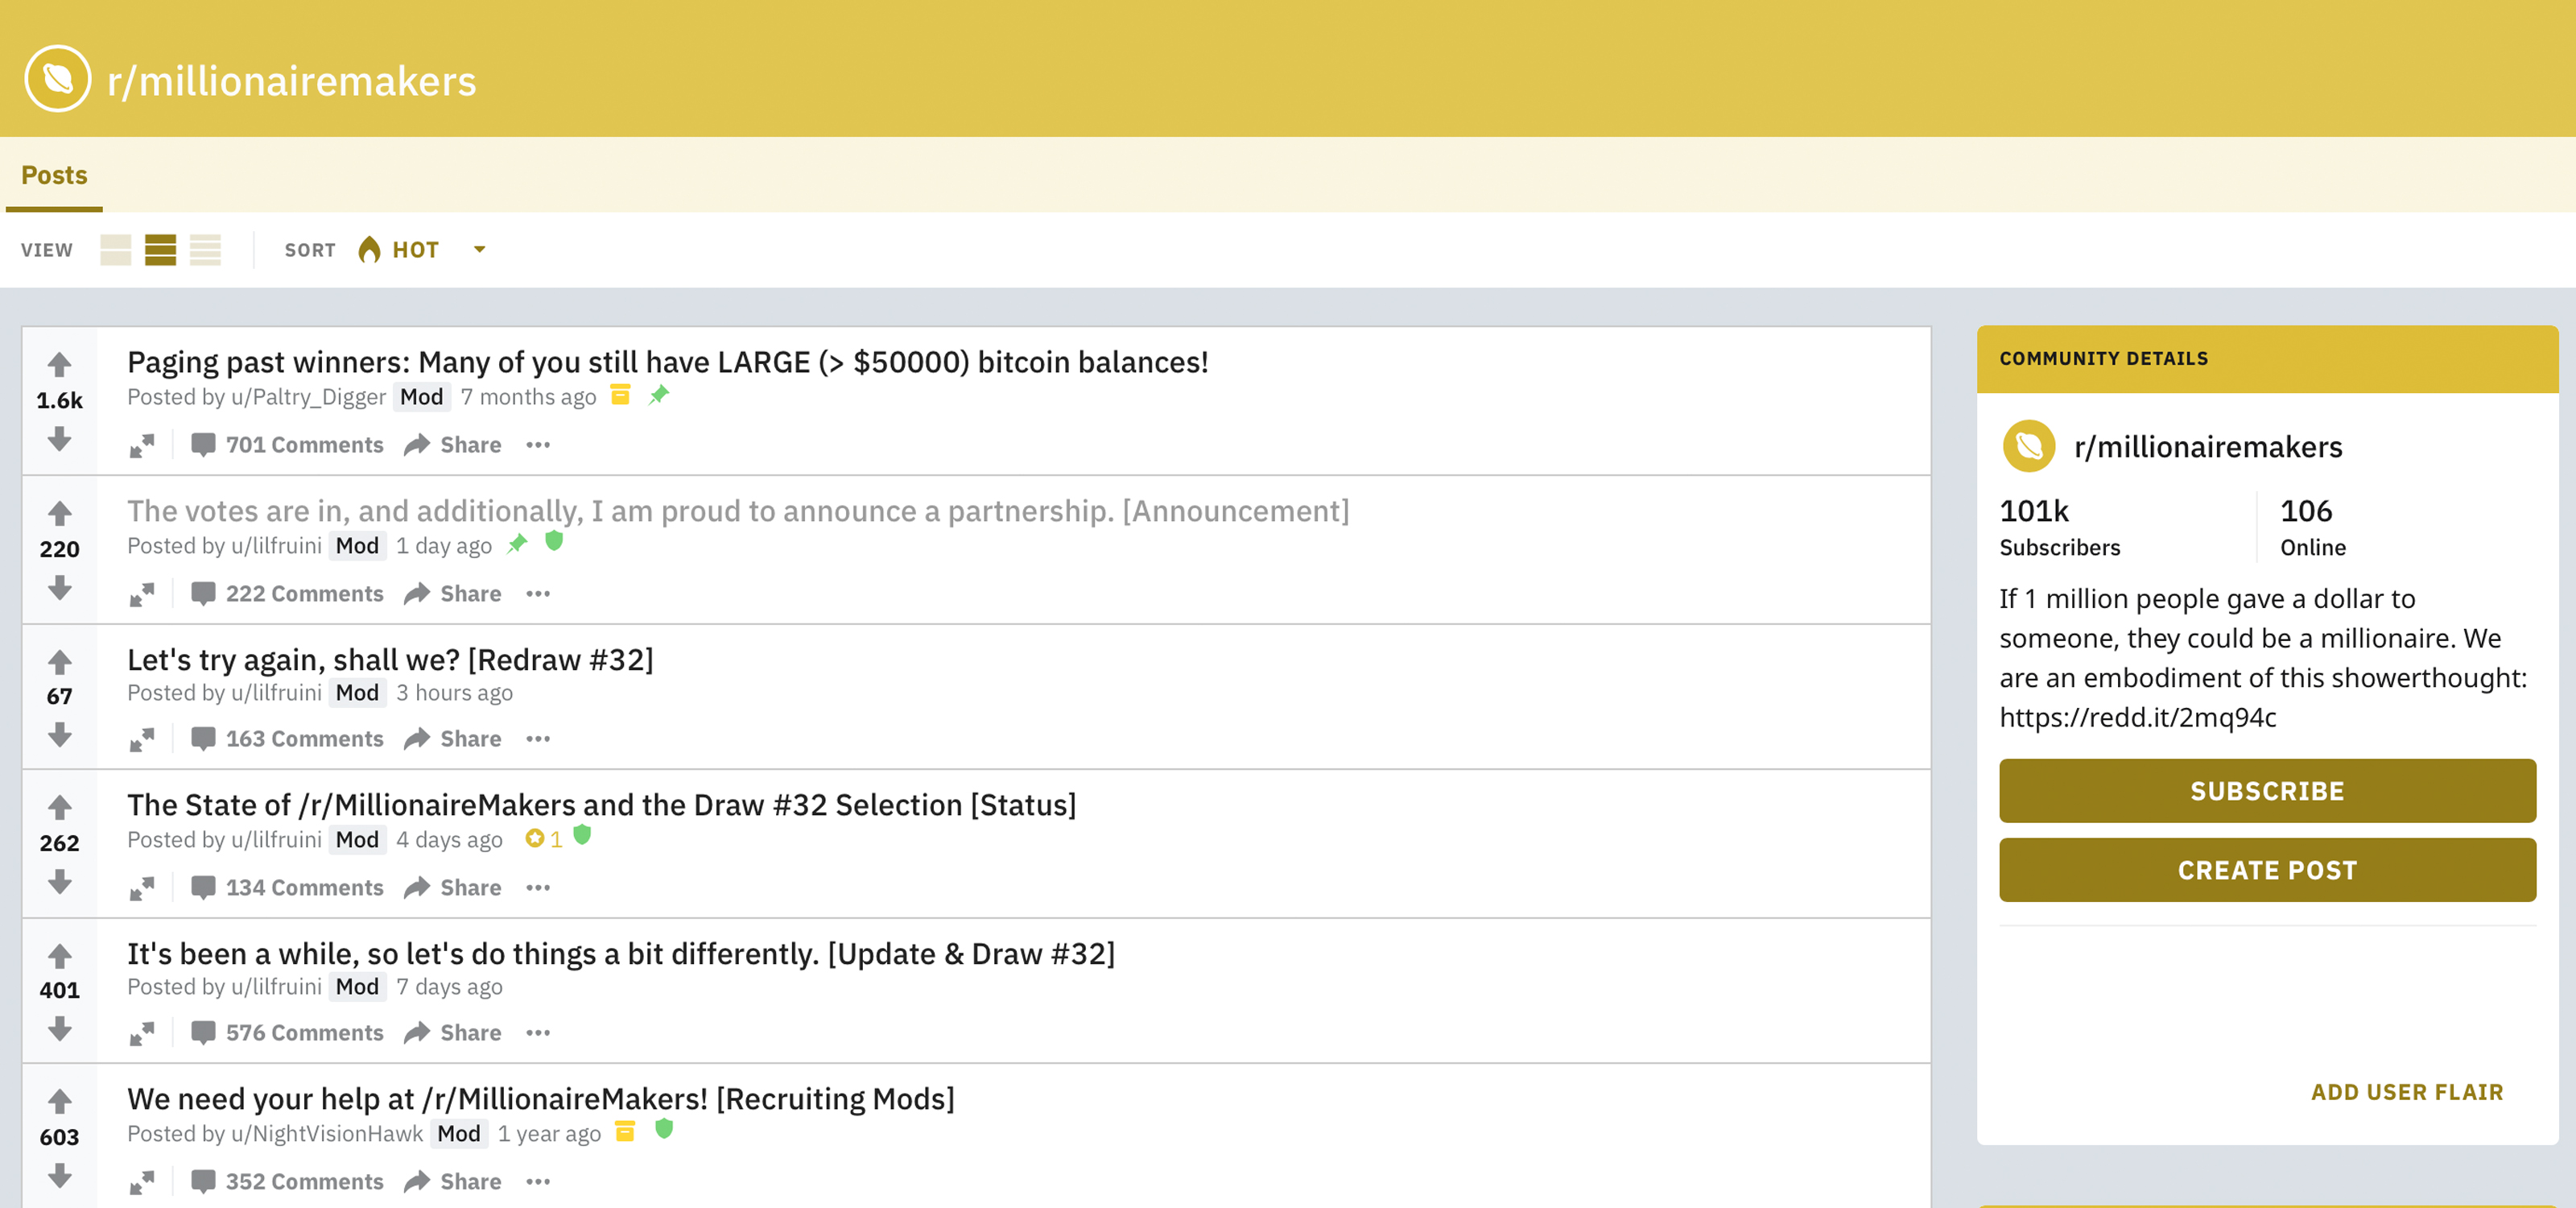The image size is (2576, 1208).
Task: Click the SUBSCRIBE button
Action: pos(2267,791)
